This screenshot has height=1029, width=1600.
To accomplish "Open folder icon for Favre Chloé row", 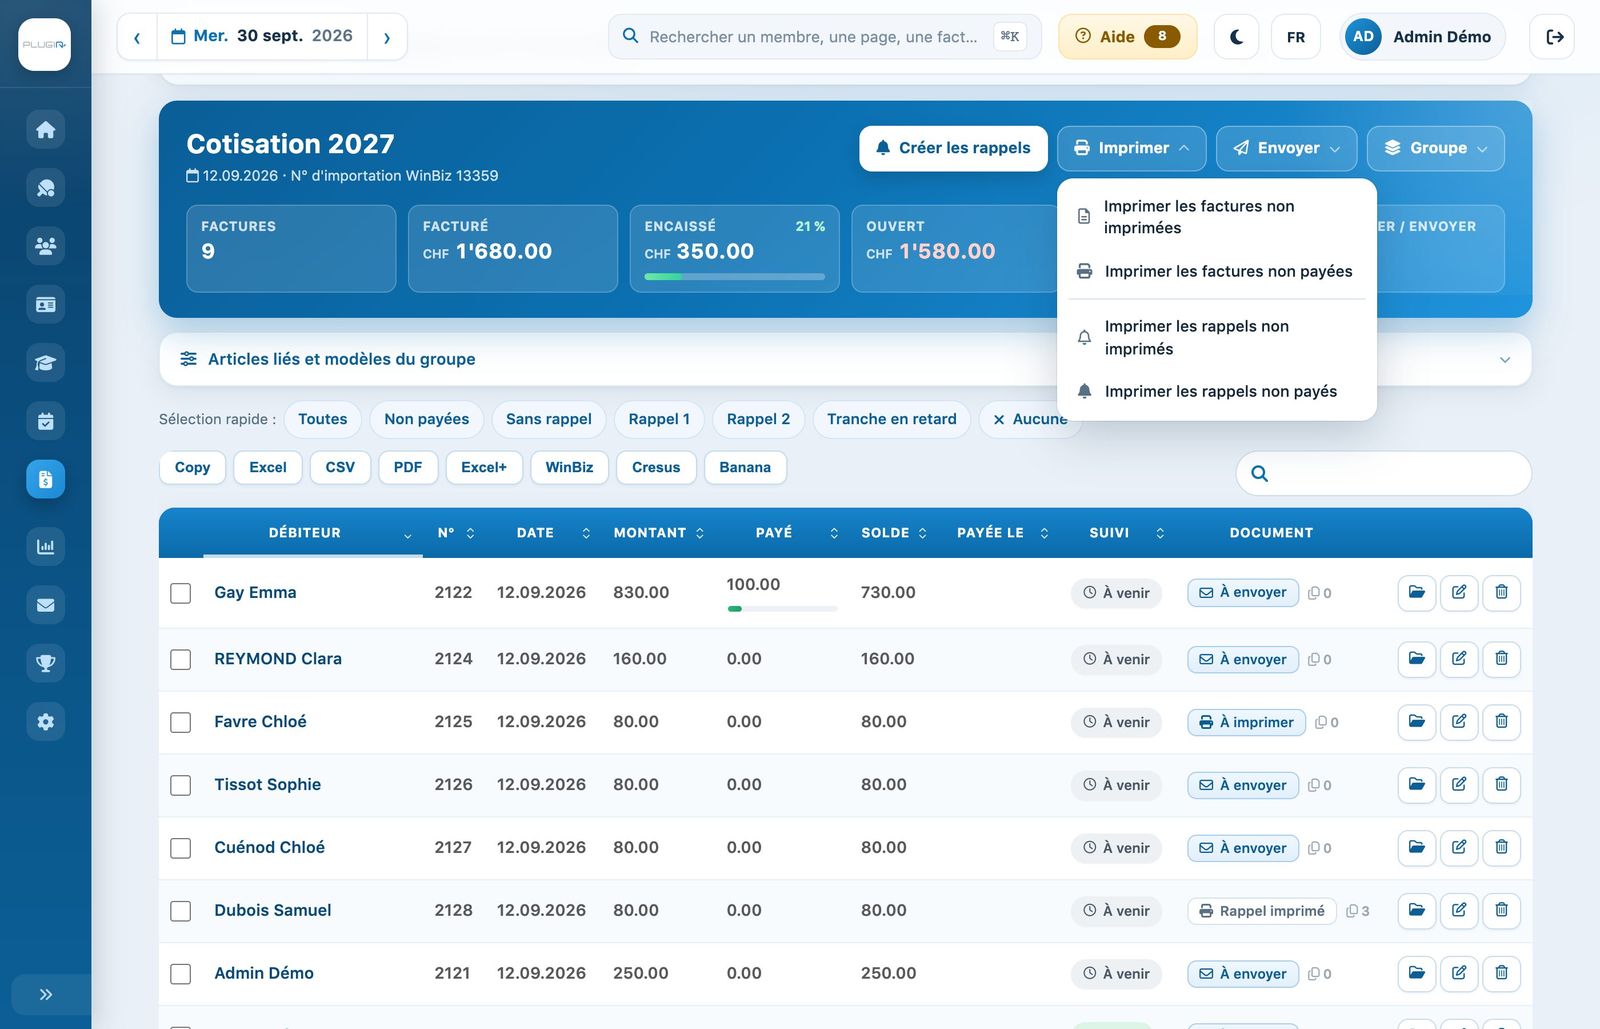I will coord(1417,721).
